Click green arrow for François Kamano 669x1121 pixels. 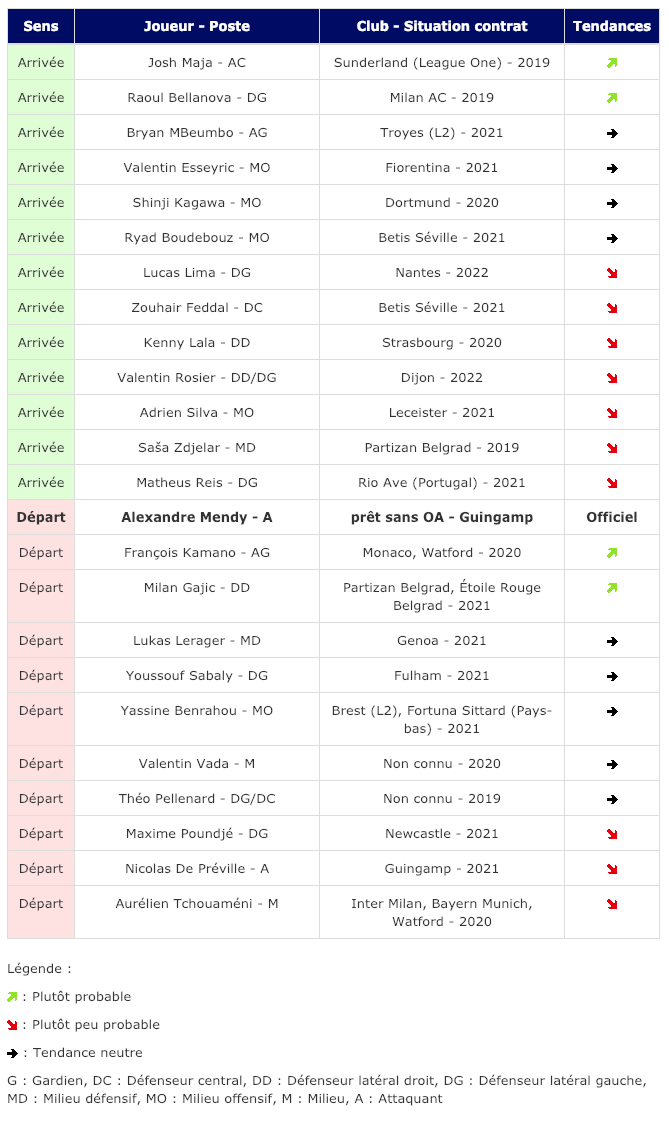612,553
